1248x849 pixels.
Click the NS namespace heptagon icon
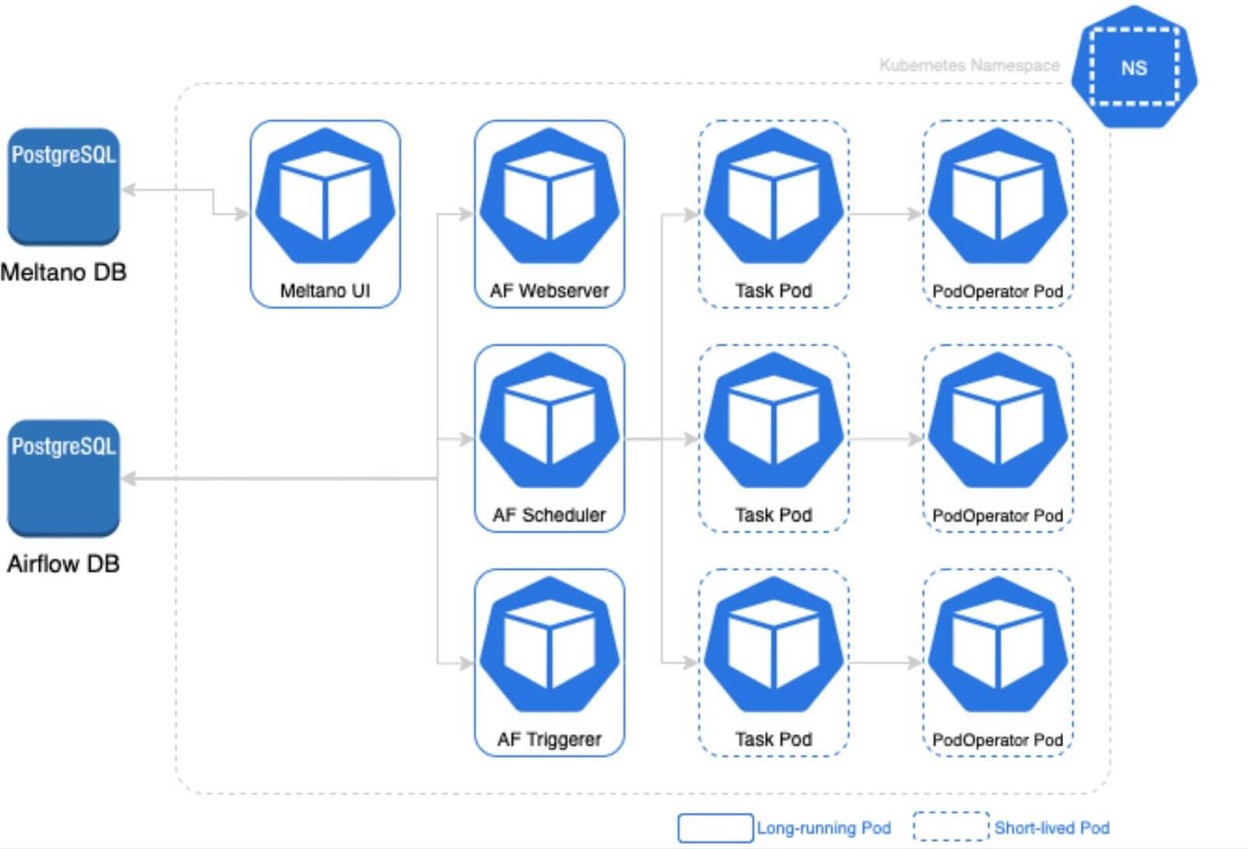pos(1135,68)
